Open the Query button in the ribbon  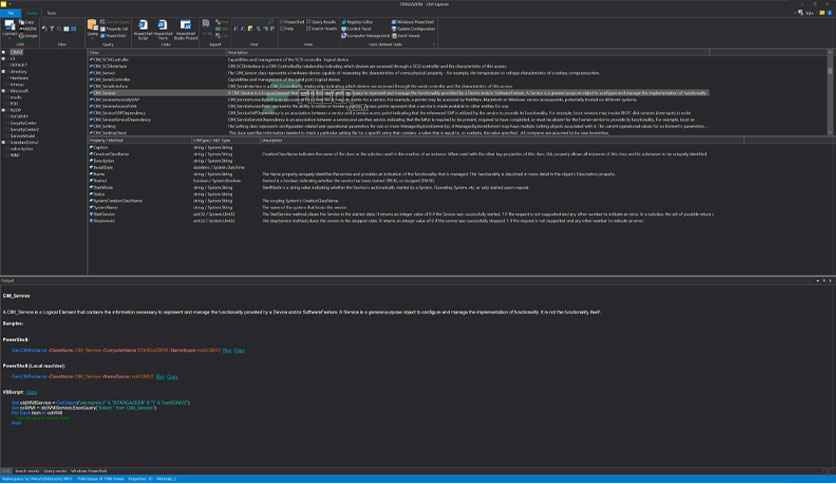pos(92,29)
